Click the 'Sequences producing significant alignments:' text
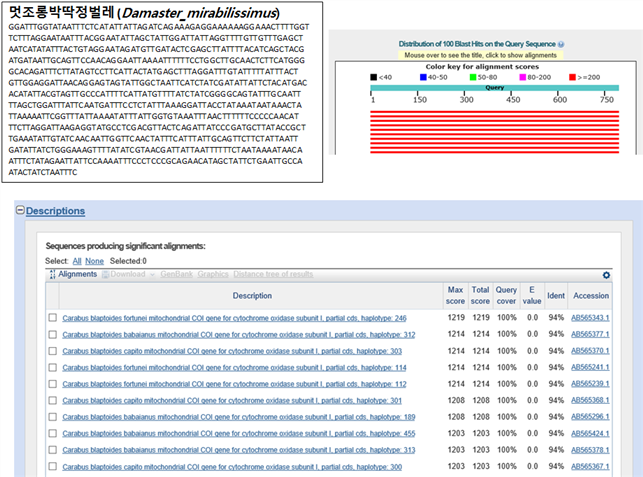643x477 pixels. 125,246
